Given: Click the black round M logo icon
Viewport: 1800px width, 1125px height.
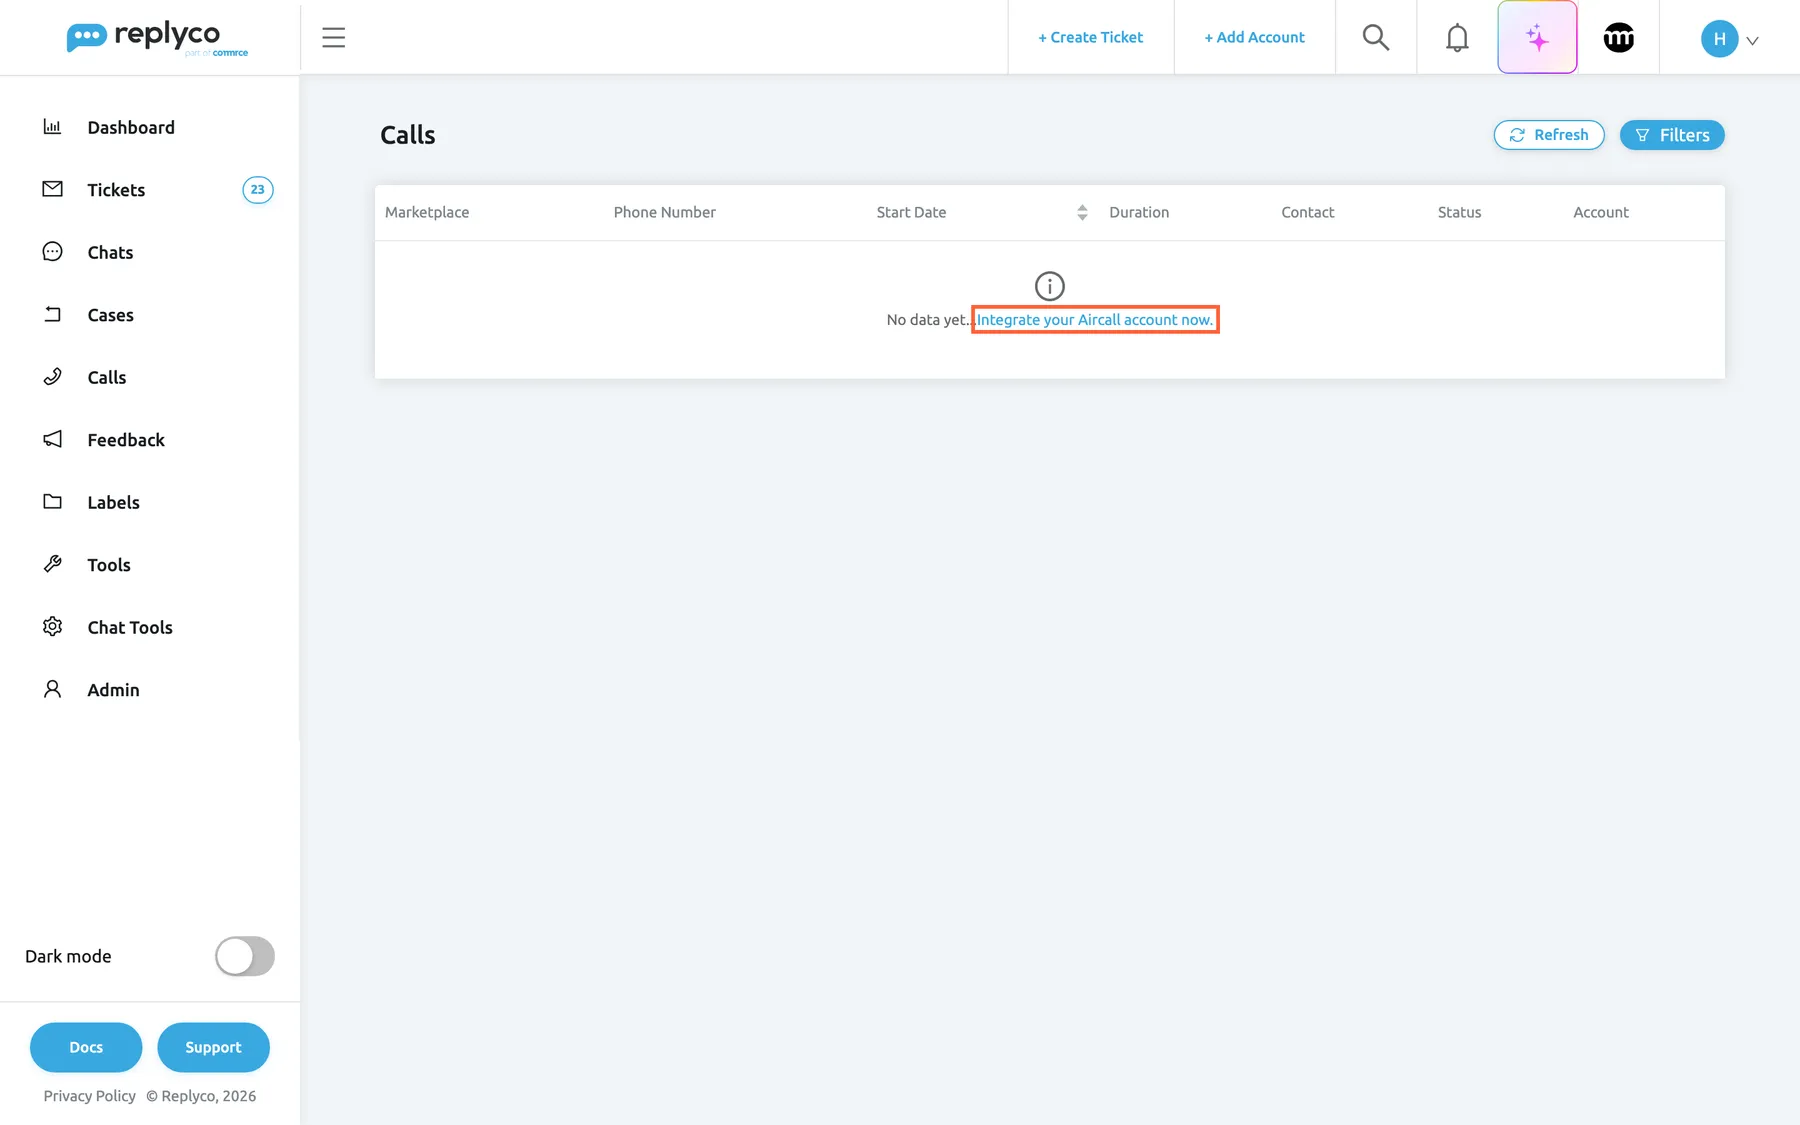Looking at the screenshot, I should (x=1618, y=38).
